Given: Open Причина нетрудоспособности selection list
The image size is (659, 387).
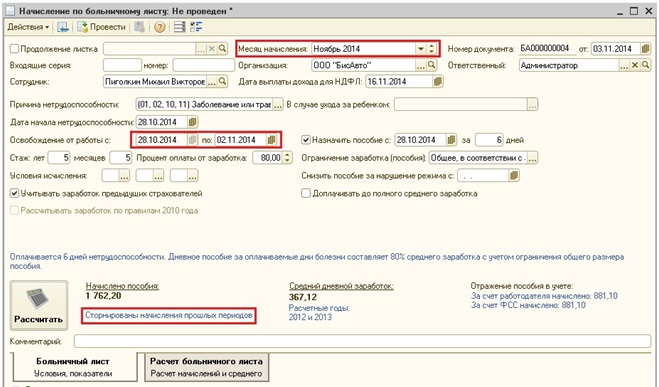Looking at the screenshot, I should pos(278,105).
